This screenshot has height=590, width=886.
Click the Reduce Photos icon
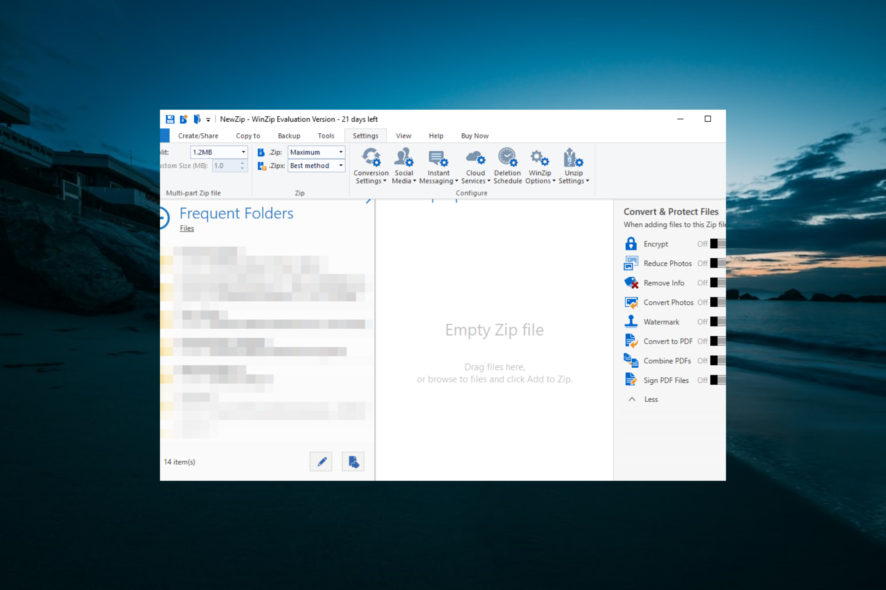click(x=631, y=263)
